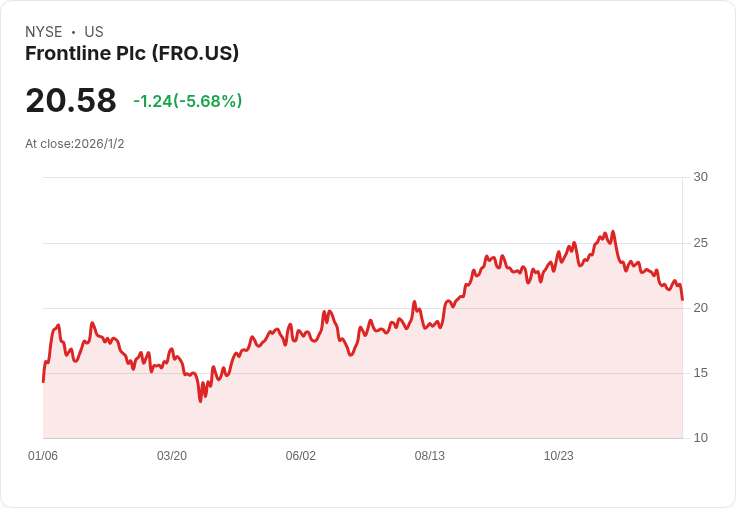Screen dimensions: 736x508
Task: Click the 20 label on the price axis
Action: pyautogui.click(x=700, y=308)
